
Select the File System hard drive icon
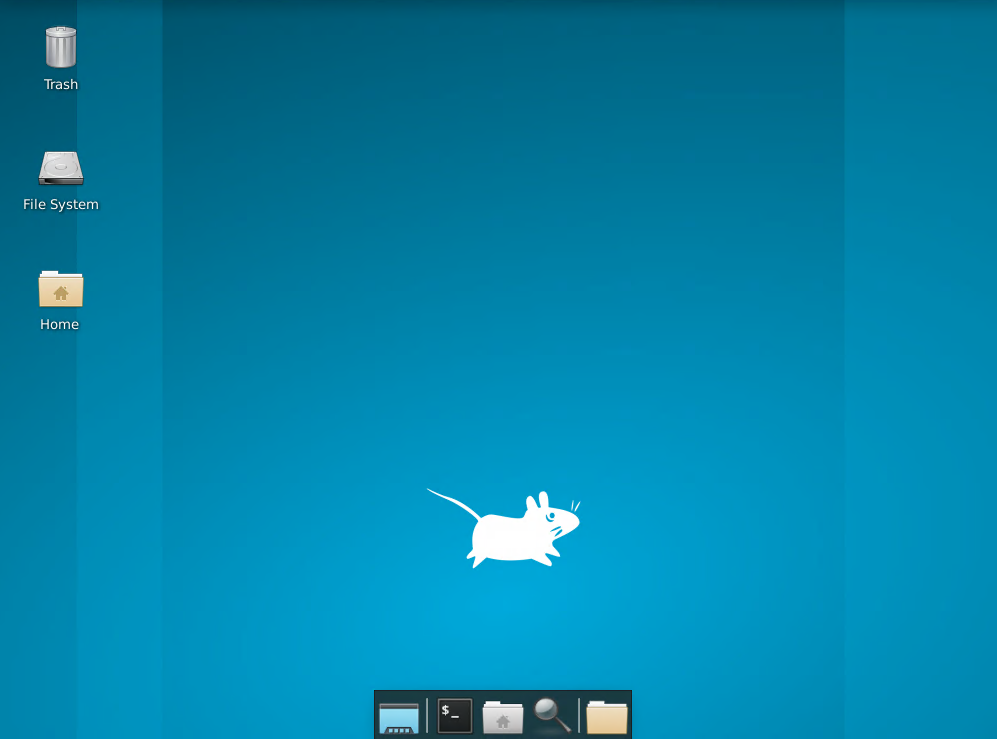coord(61,168)
